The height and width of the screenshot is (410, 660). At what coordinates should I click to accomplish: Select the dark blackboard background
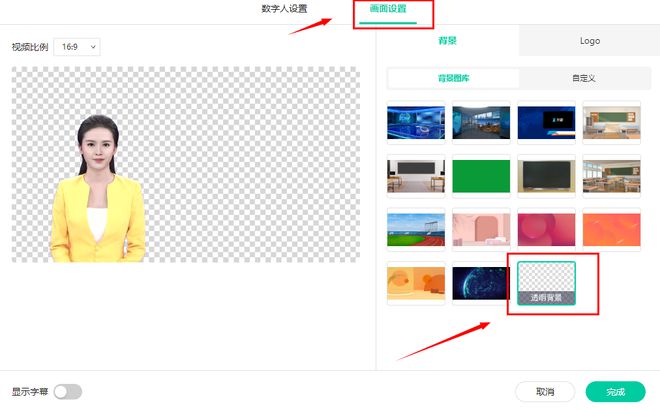(546, 175)
